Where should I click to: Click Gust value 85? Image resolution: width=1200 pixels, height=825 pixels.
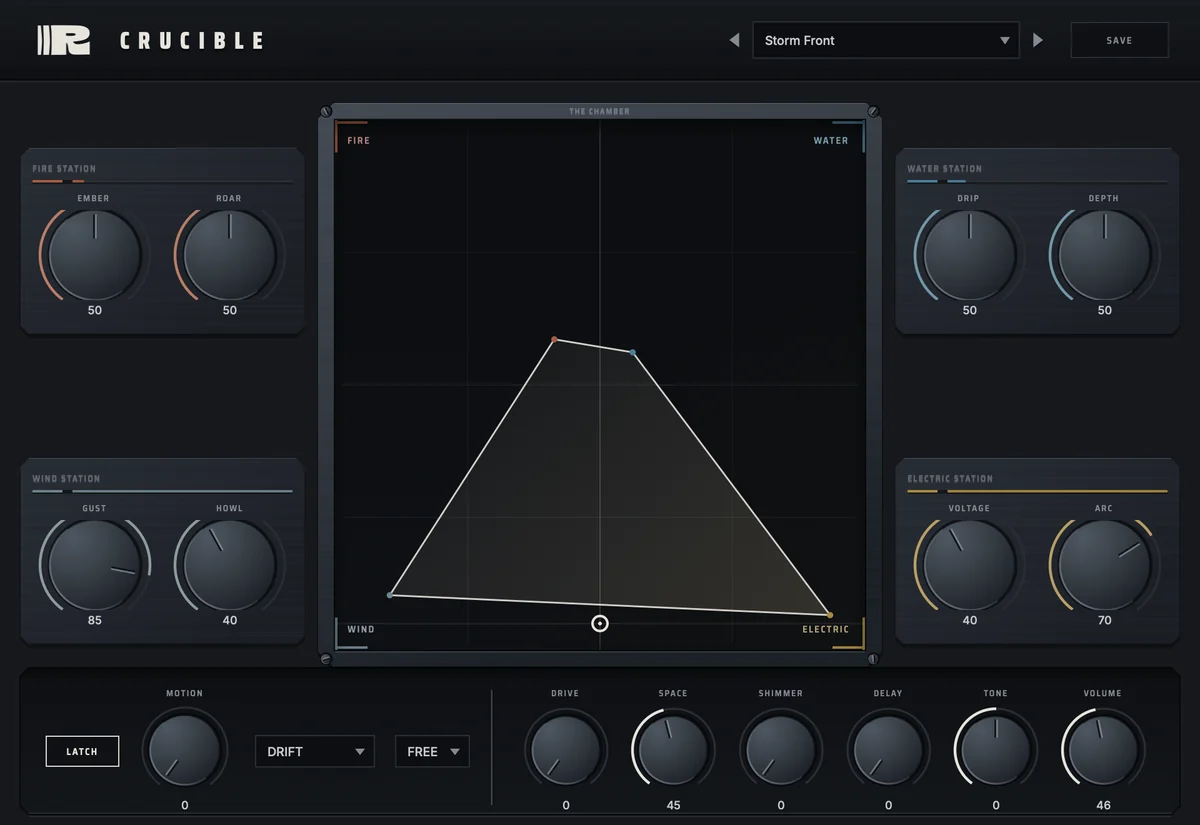[x=94, y=620]
